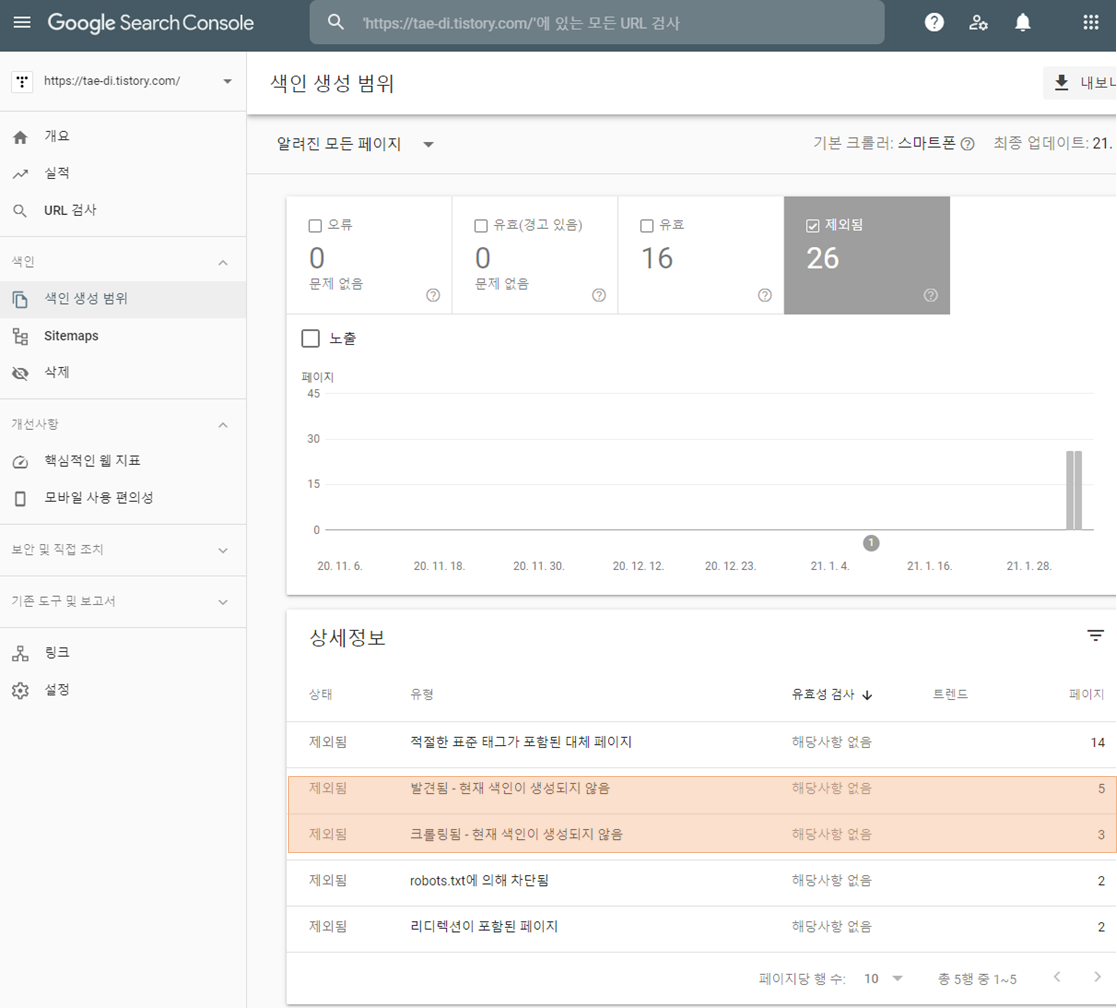This screenshot has width=1117, height=1008.
Task: Open the Google apps grid menu
Action: tap(1092, 22)
